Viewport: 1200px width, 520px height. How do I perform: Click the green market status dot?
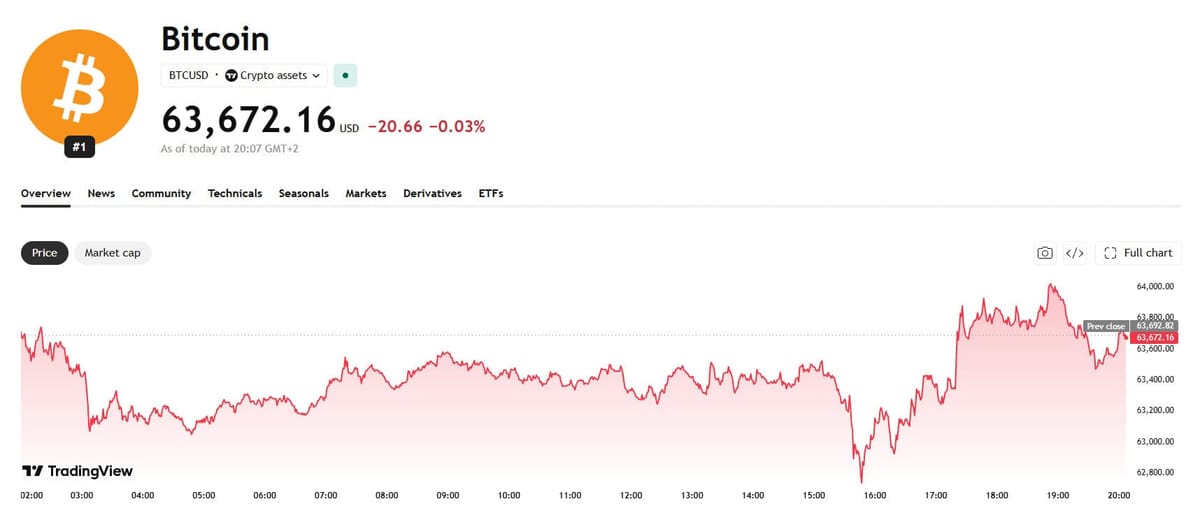click(345, 75)
